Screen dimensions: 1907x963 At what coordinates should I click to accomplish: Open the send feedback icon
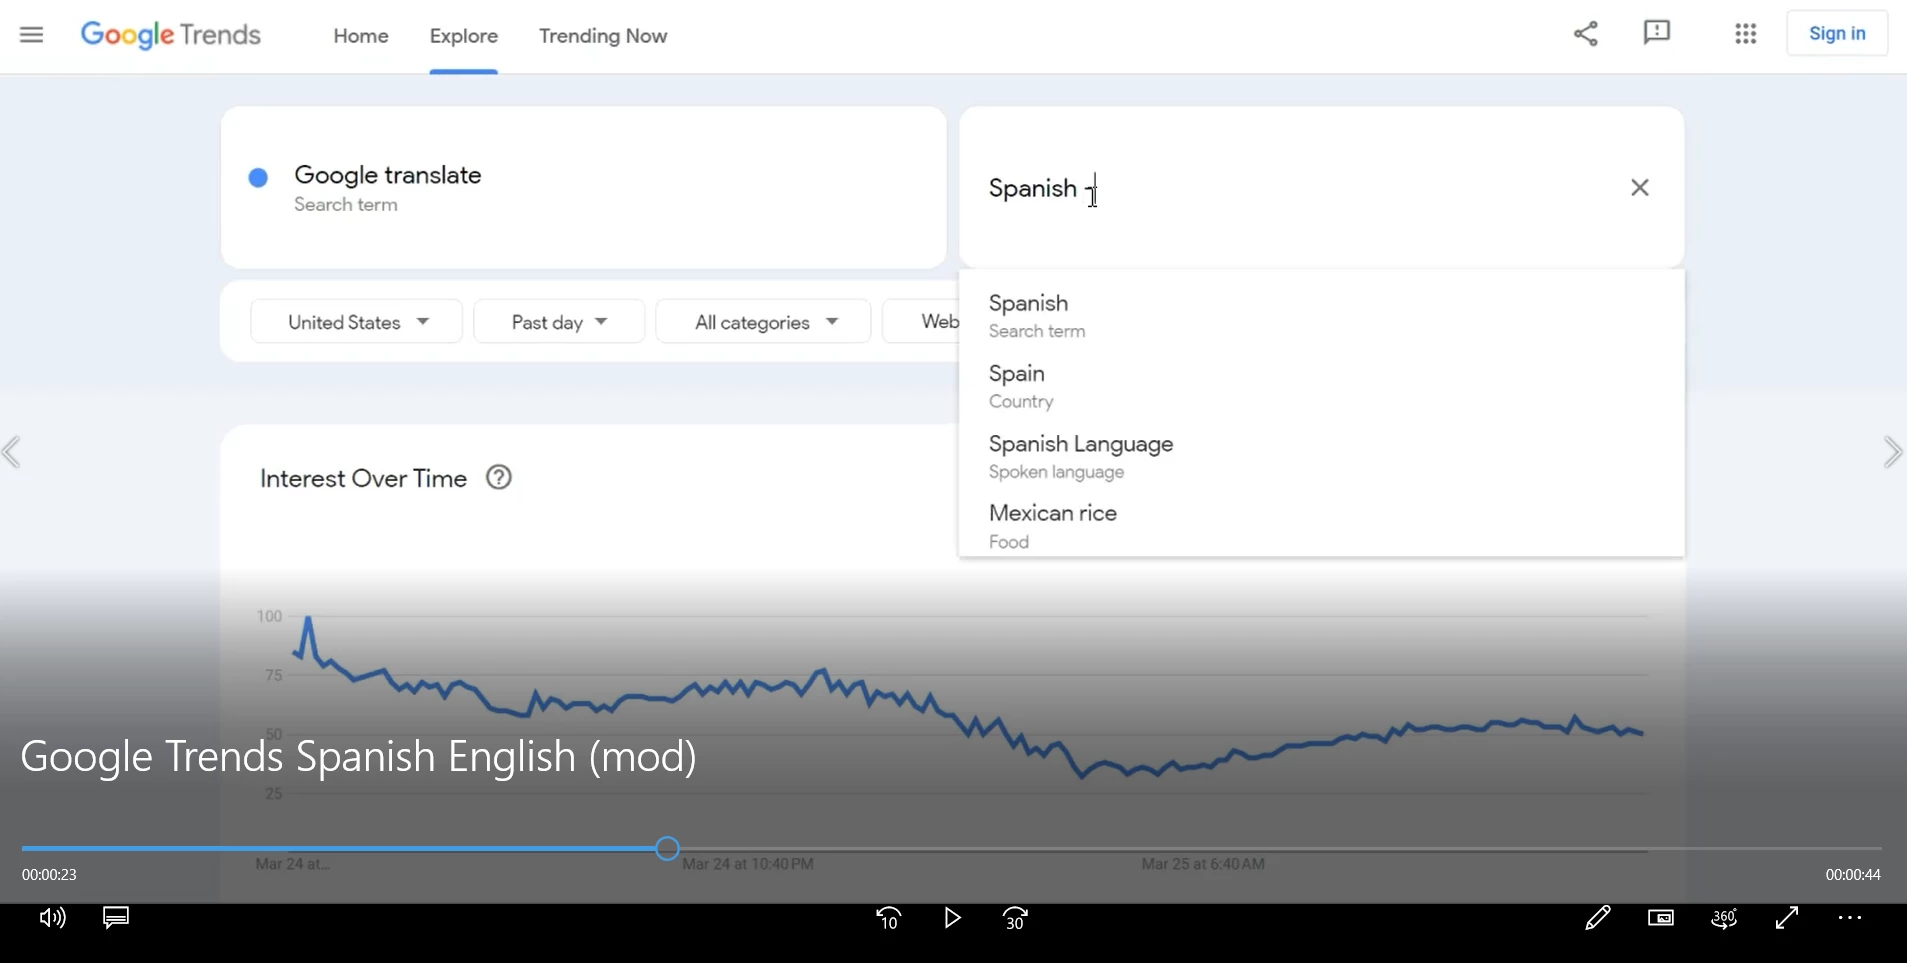coord(1657,33)
